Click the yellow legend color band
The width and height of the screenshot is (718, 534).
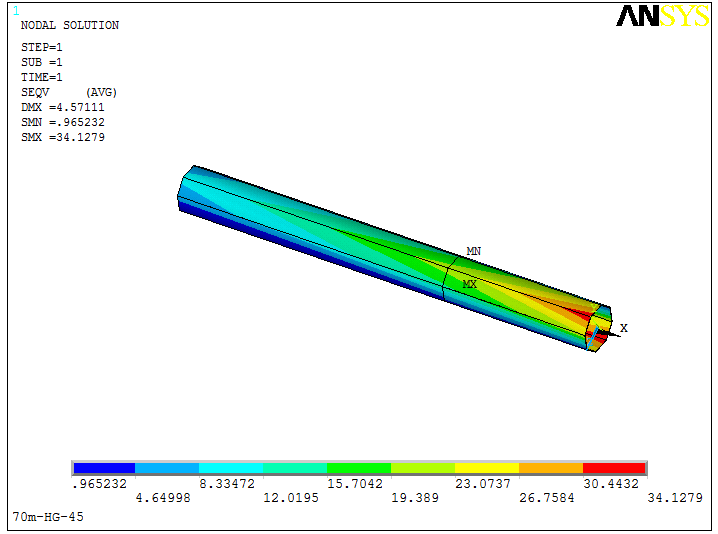click(x=487, y=468)
